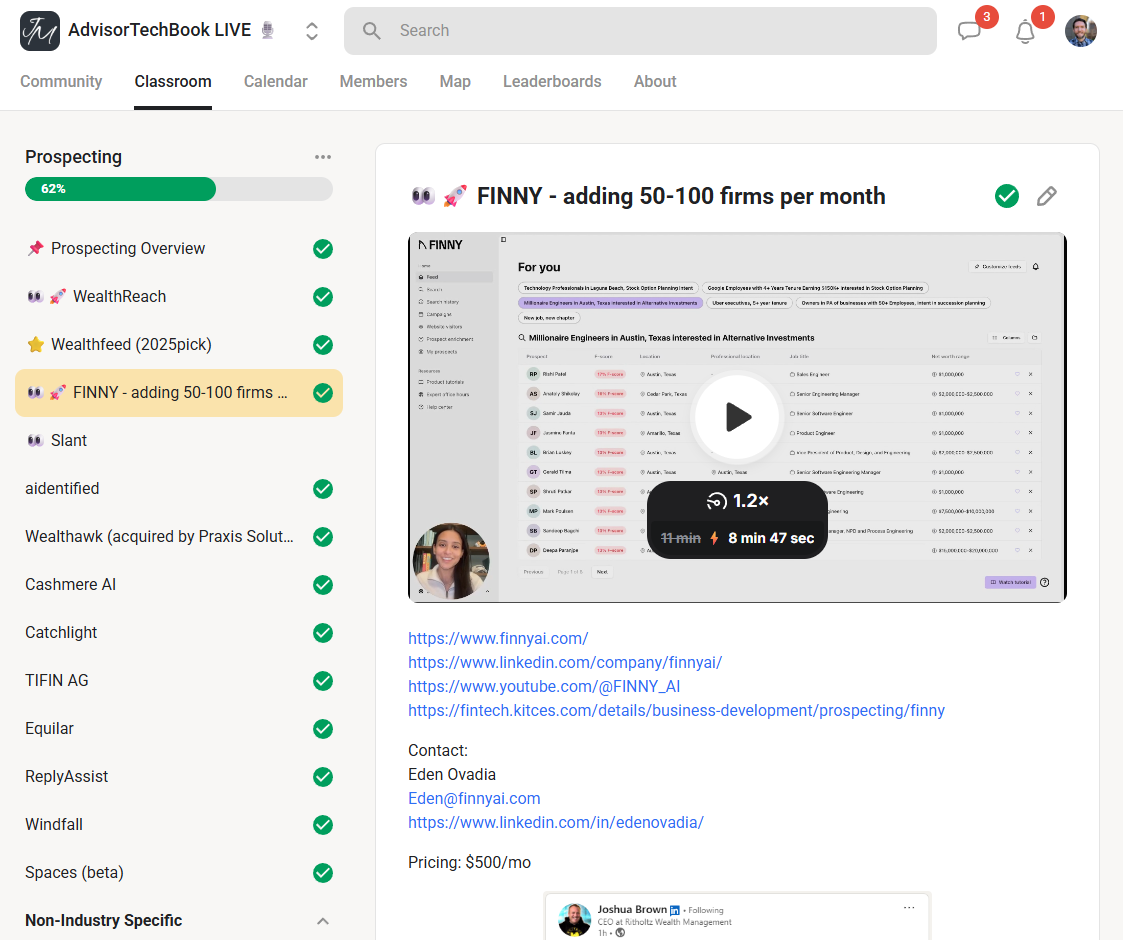
Task: Click the Watch tutorial button in video
Action: 1010,582
